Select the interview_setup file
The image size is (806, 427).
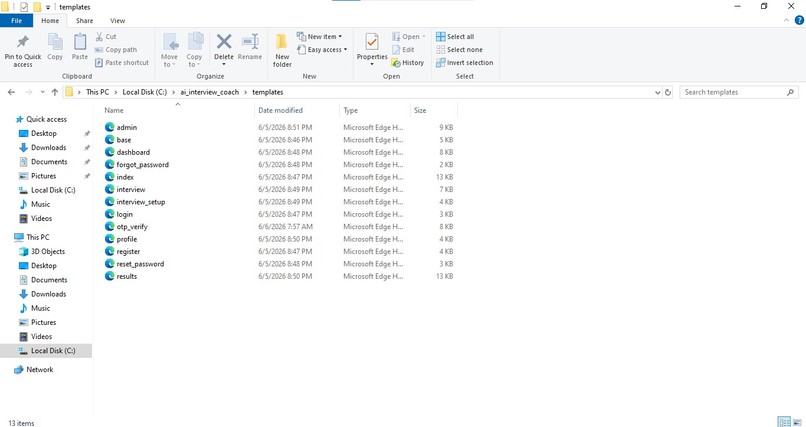[x=140, y=202]
